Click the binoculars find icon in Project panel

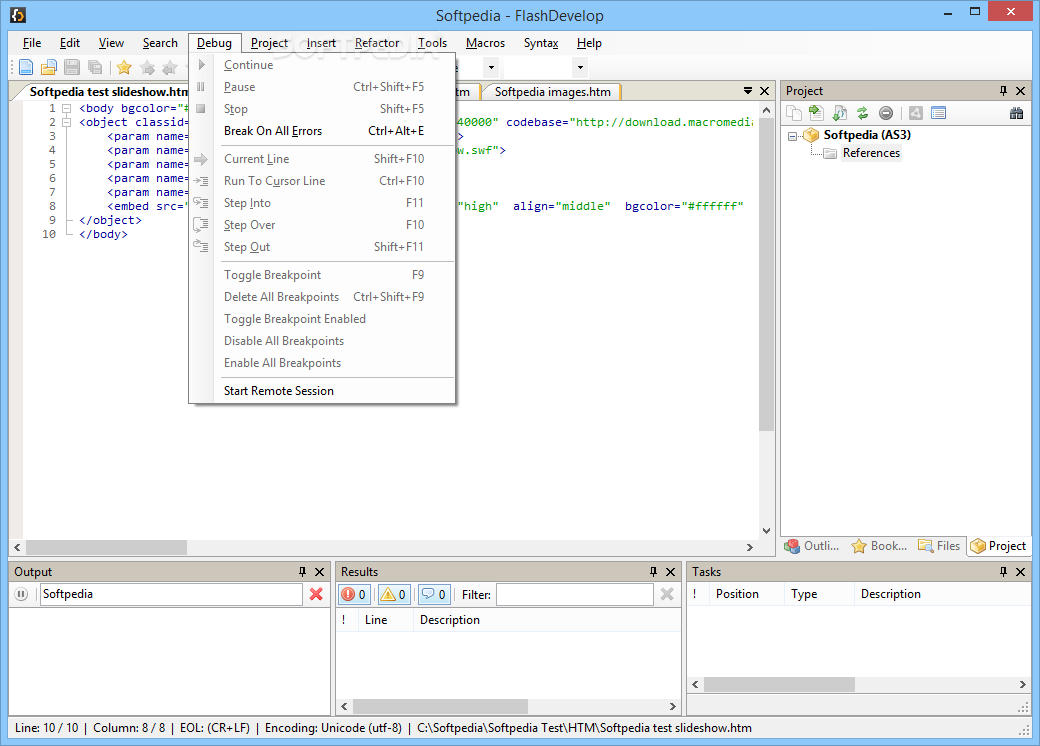click(1016, 113)
